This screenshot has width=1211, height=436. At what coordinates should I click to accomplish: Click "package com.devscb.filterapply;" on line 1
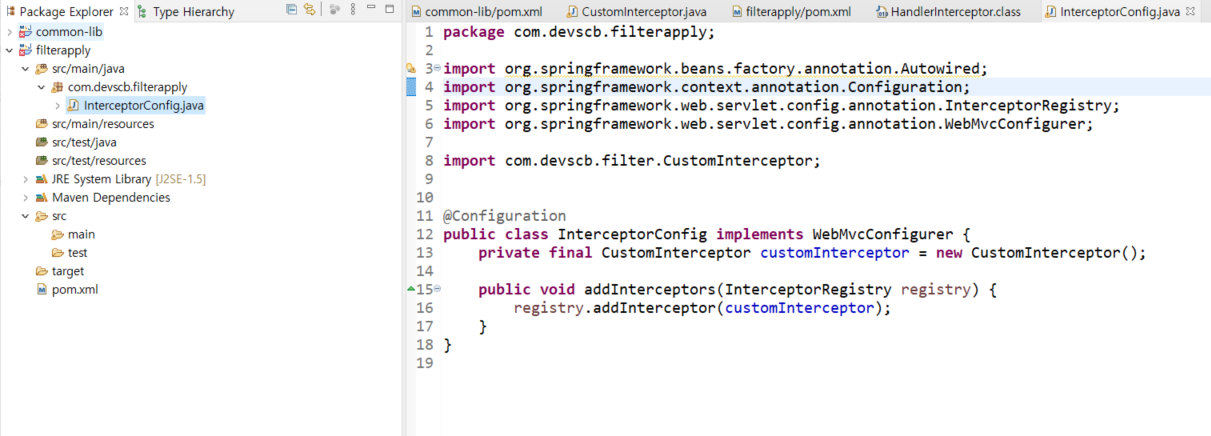[x=579, y=31]
